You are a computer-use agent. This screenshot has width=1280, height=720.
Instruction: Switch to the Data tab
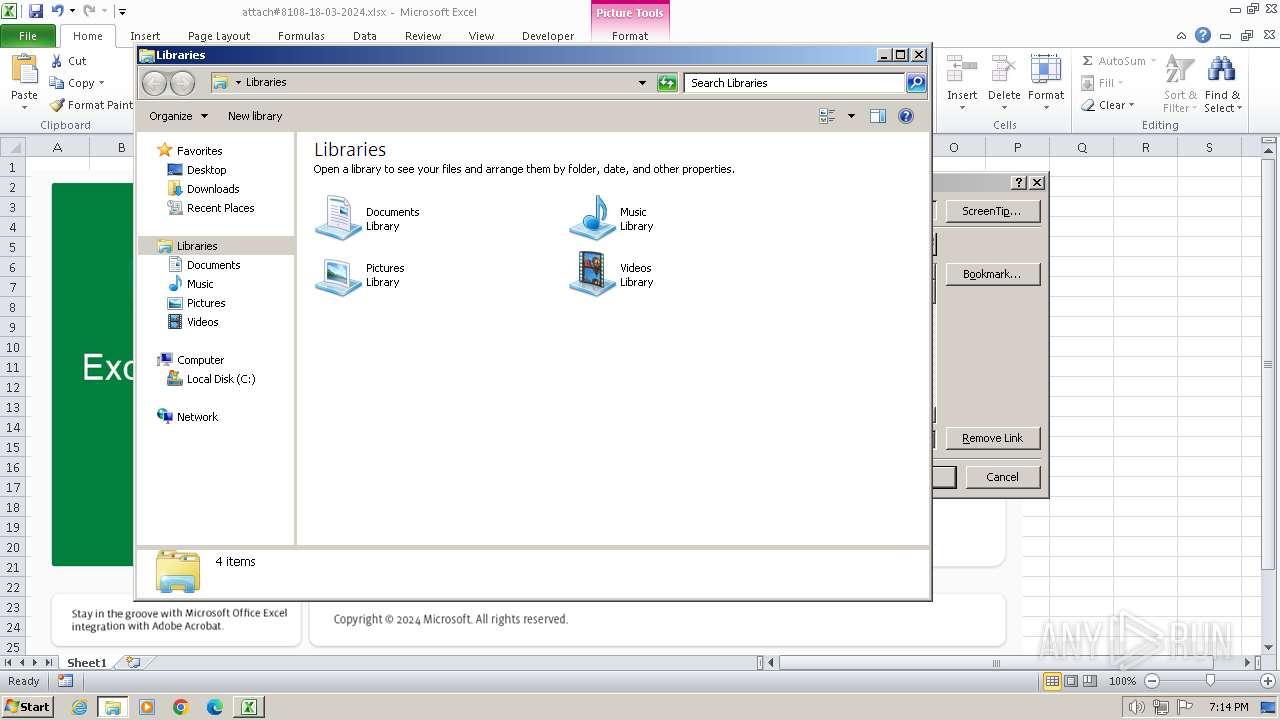point(365,36)
